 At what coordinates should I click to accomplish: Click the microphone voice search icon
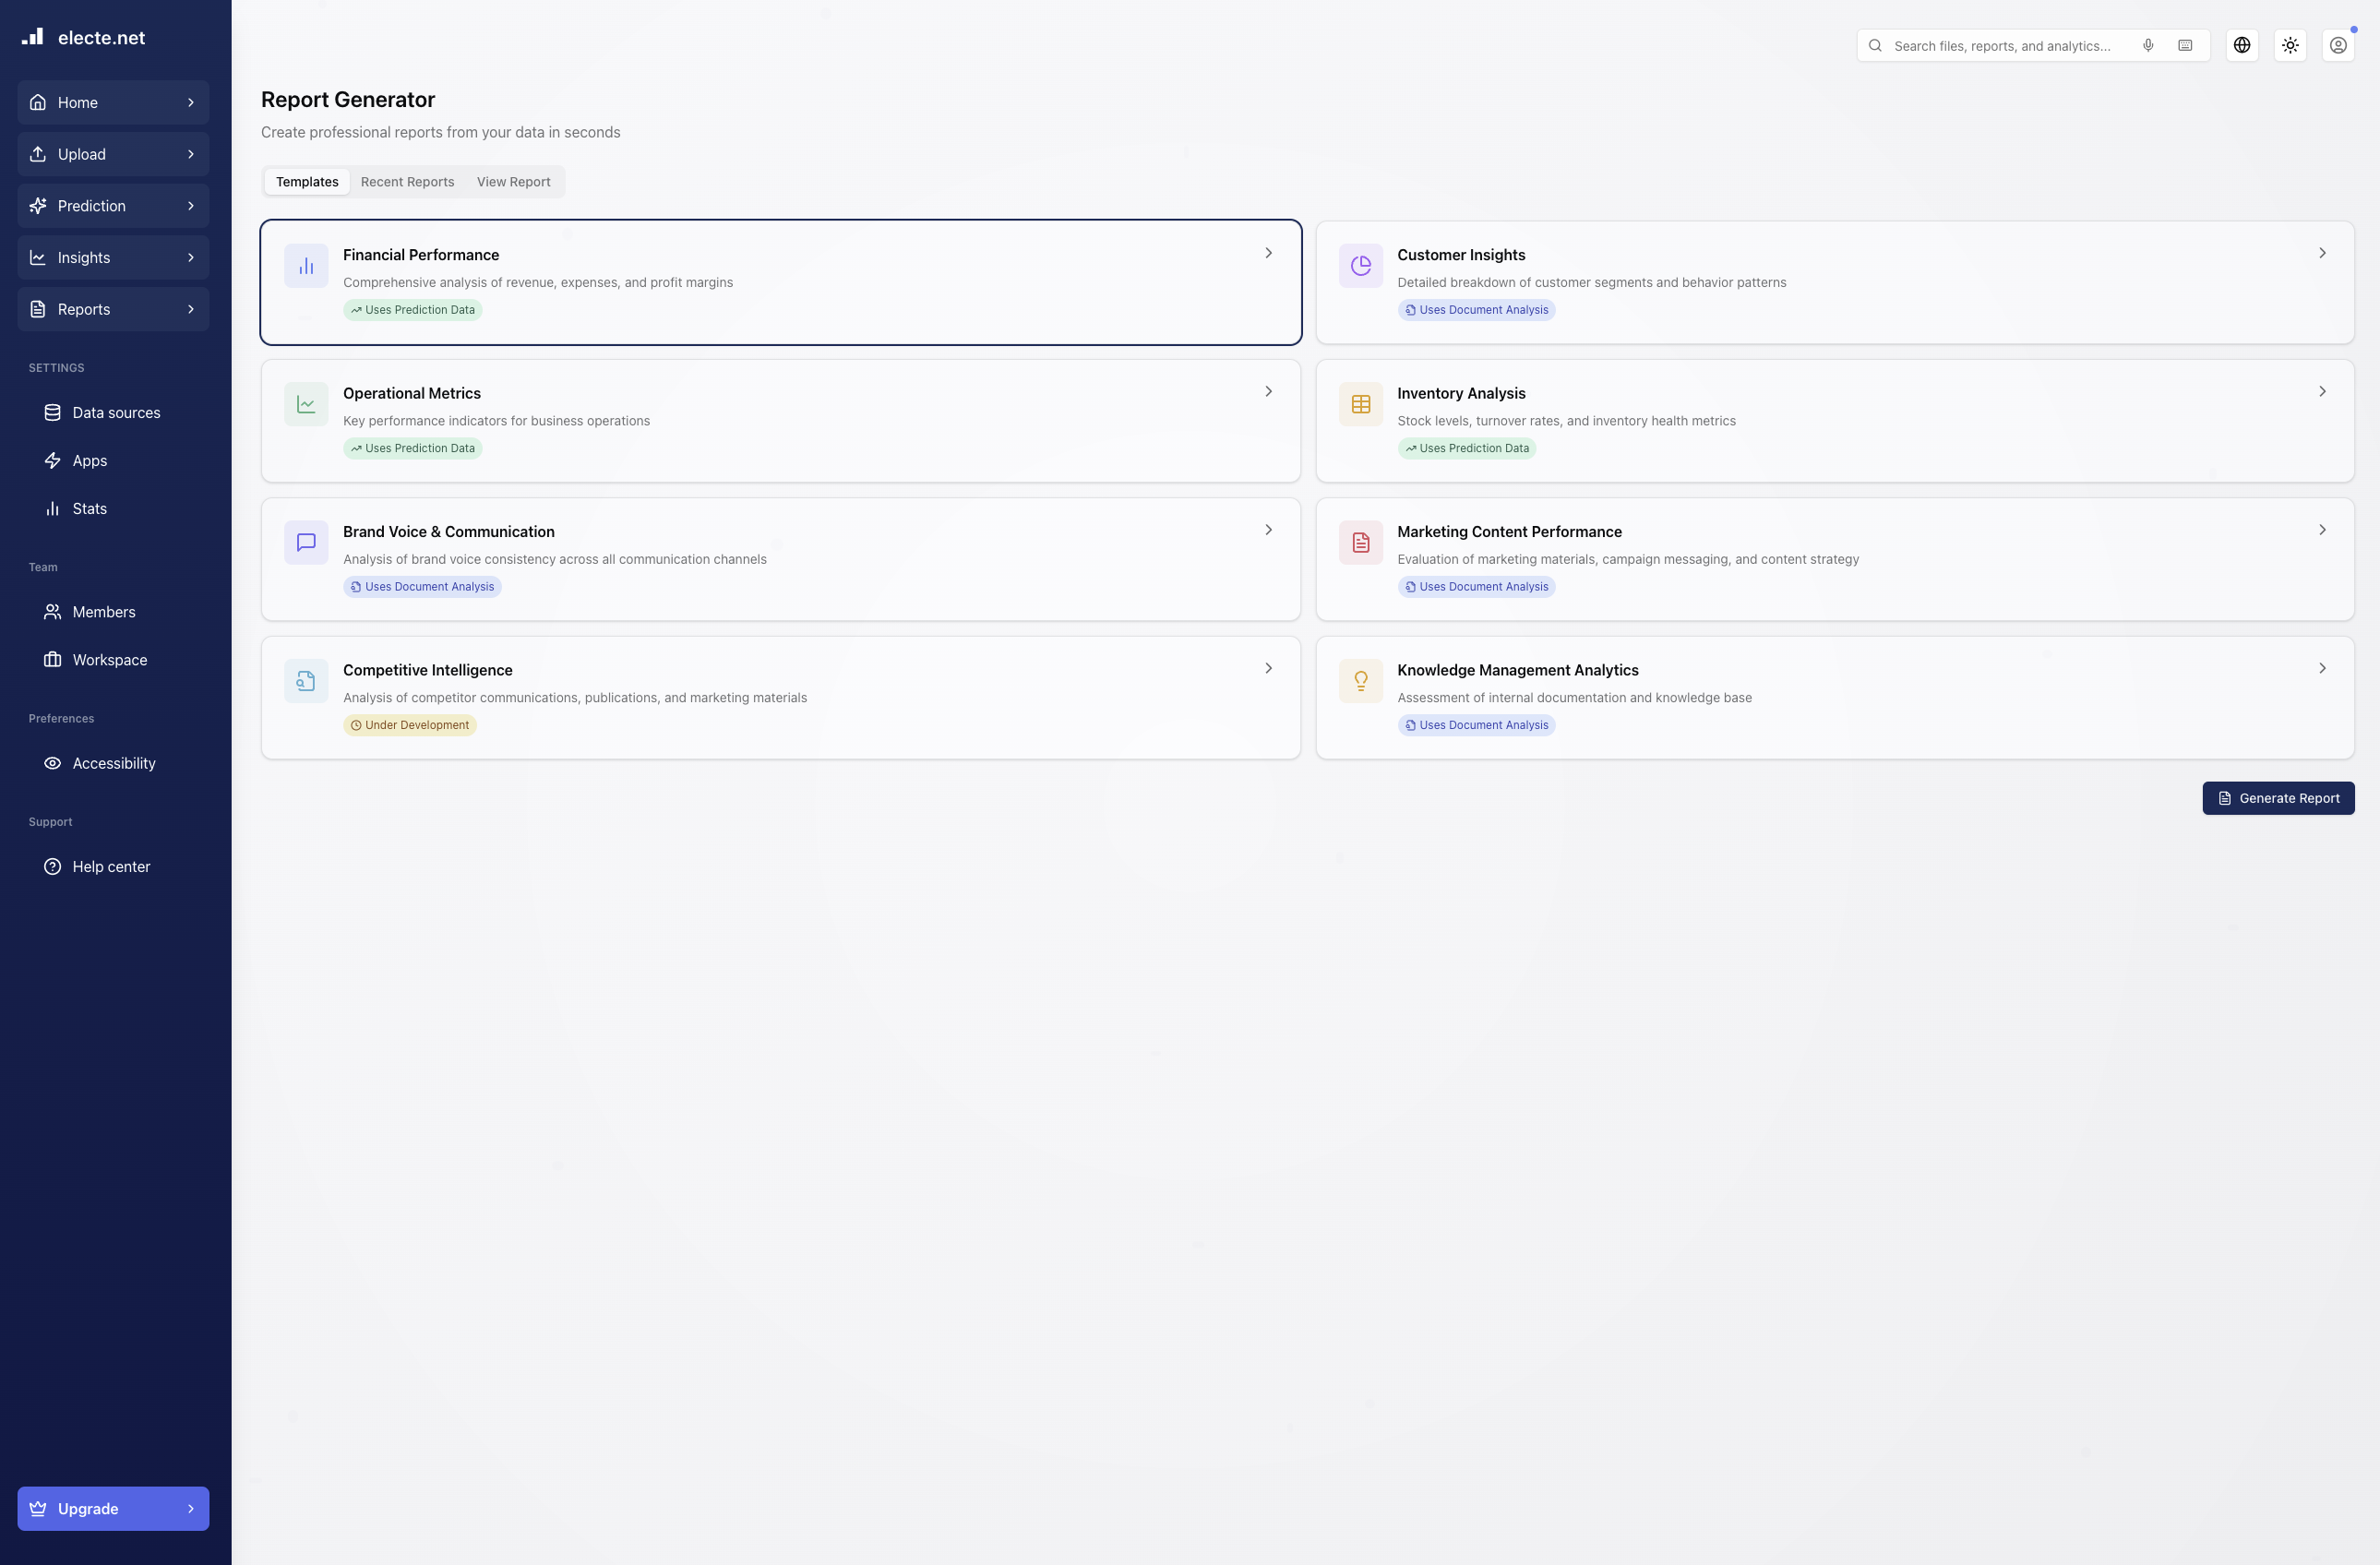(2147, 46)
